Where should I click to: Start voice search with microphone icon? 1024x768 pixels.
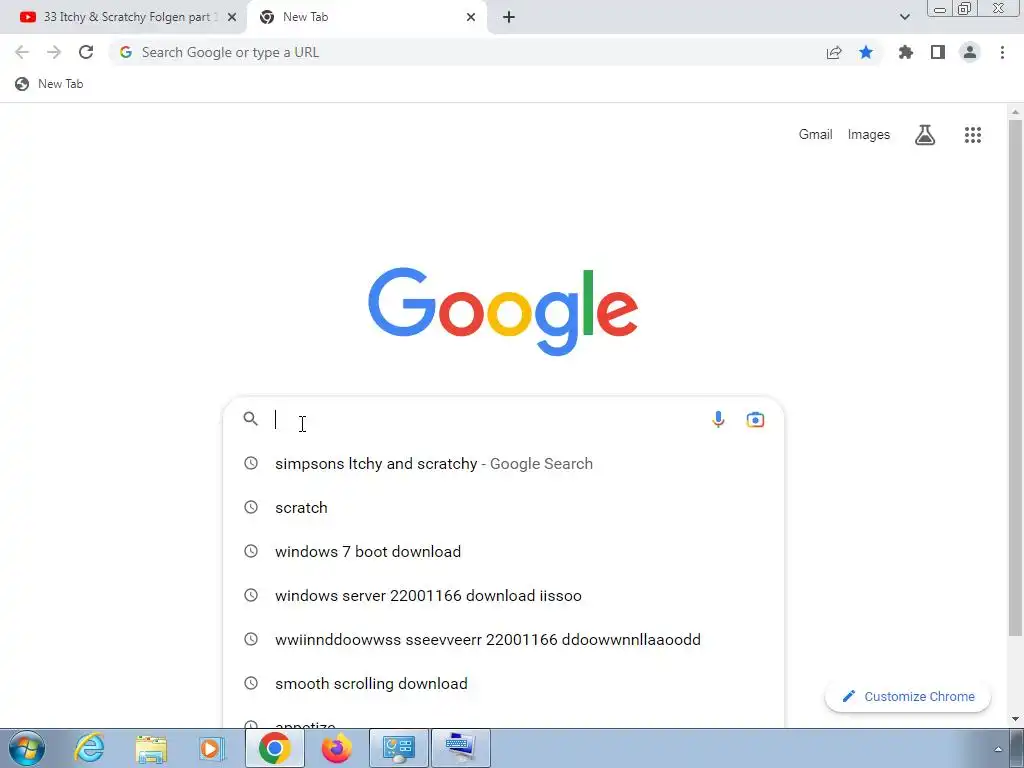[x=718, y=419]
